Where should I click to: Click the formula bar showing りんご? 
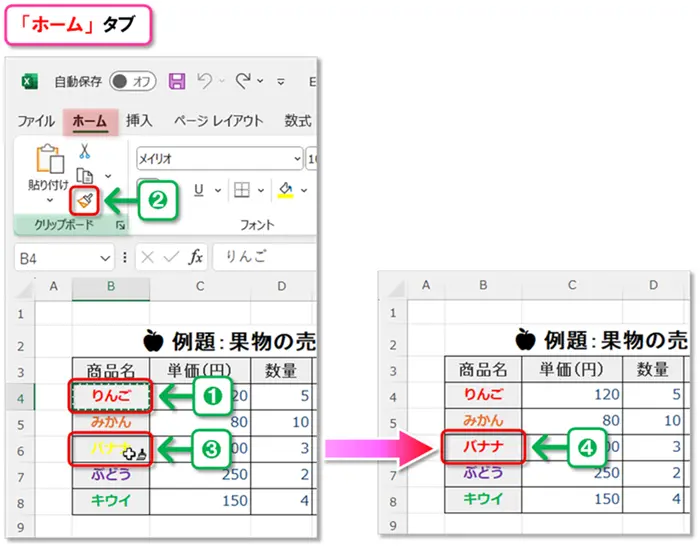[x=265, y=257]
